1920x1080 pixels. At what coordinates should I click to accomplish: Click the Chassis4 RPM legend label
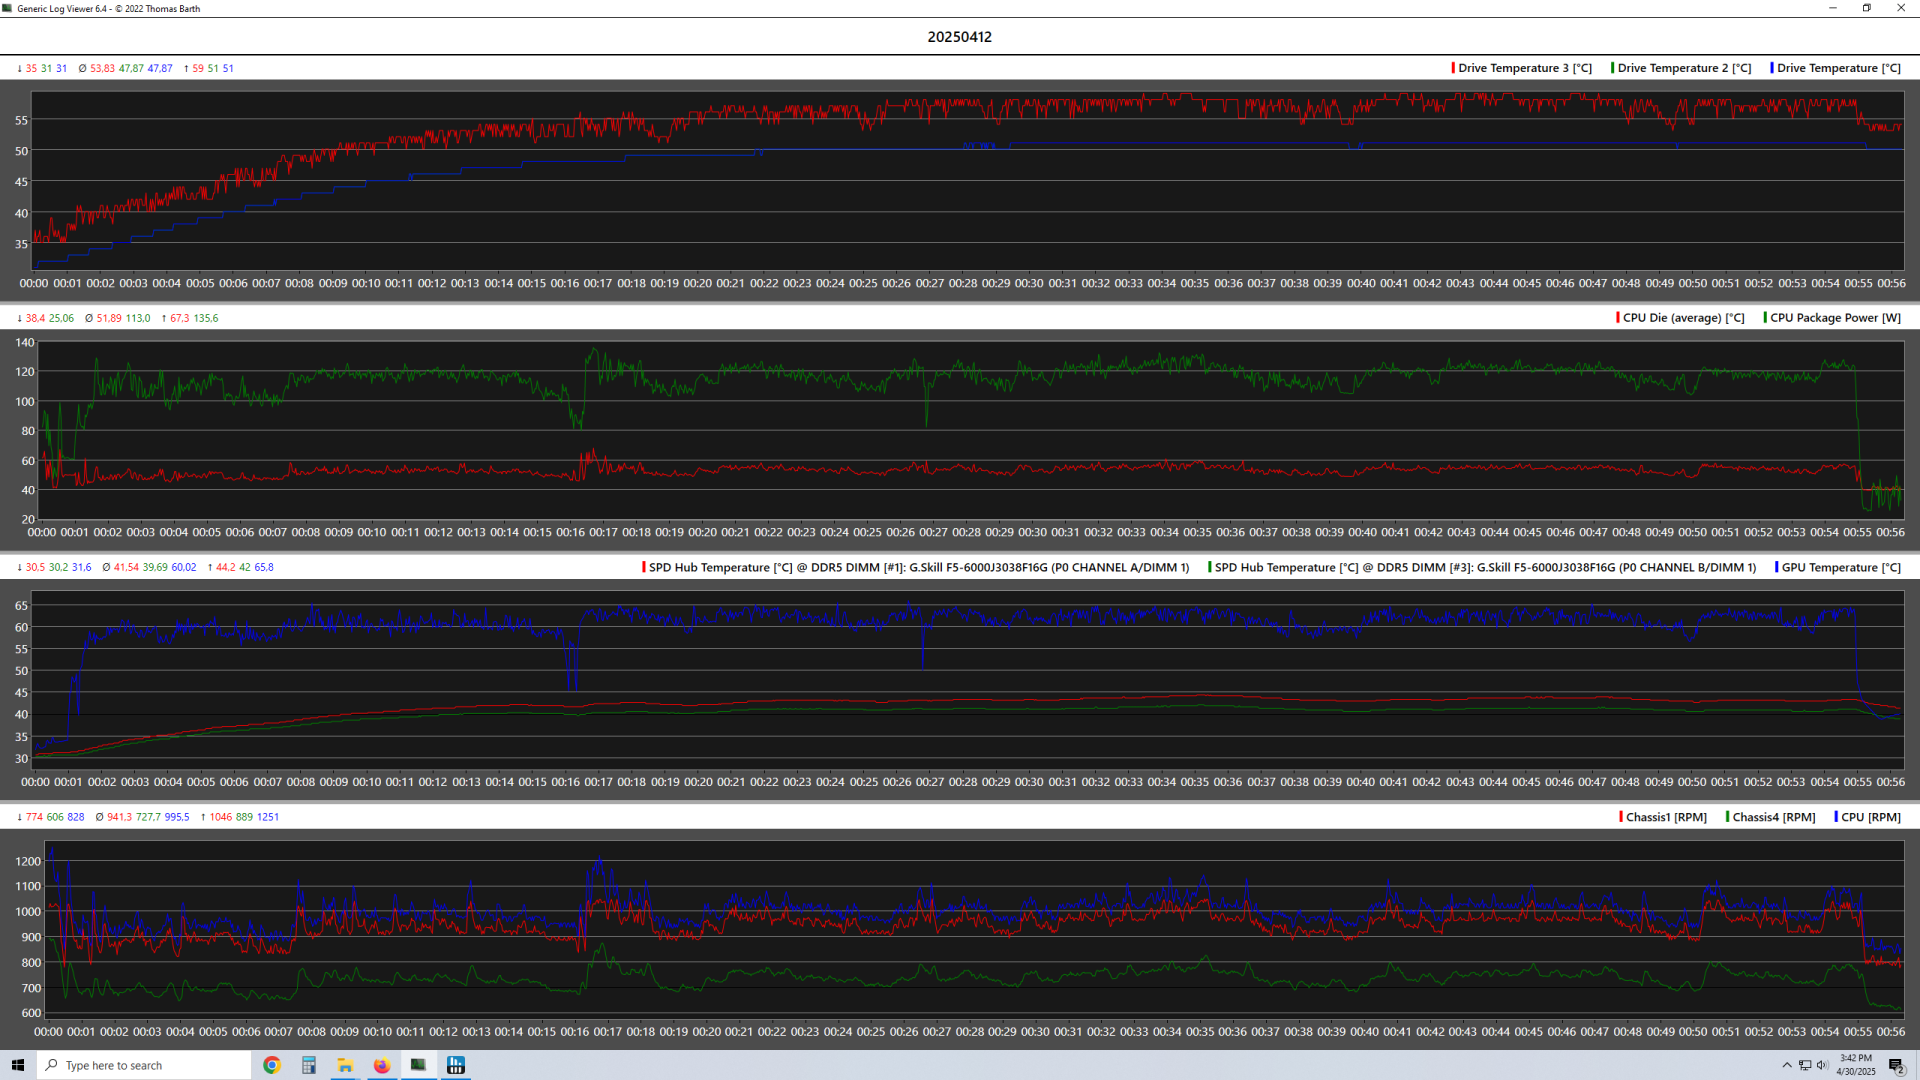[1773, 817]
